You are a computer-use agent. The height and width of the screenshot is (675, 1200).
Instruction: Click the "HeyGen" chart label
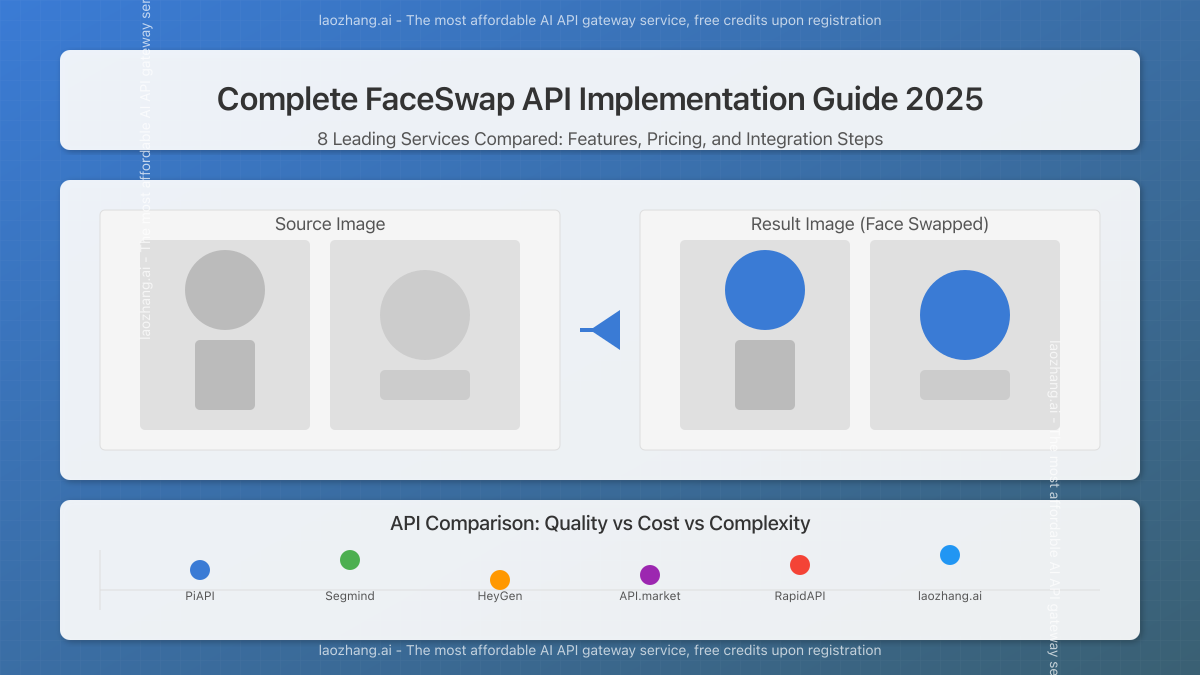(x=500, y=596)
